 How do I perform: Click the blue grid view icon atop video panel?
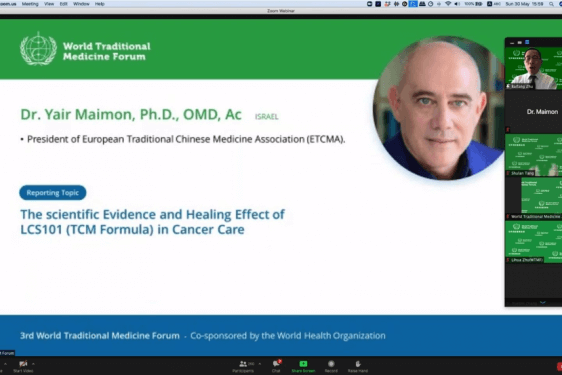527,42
